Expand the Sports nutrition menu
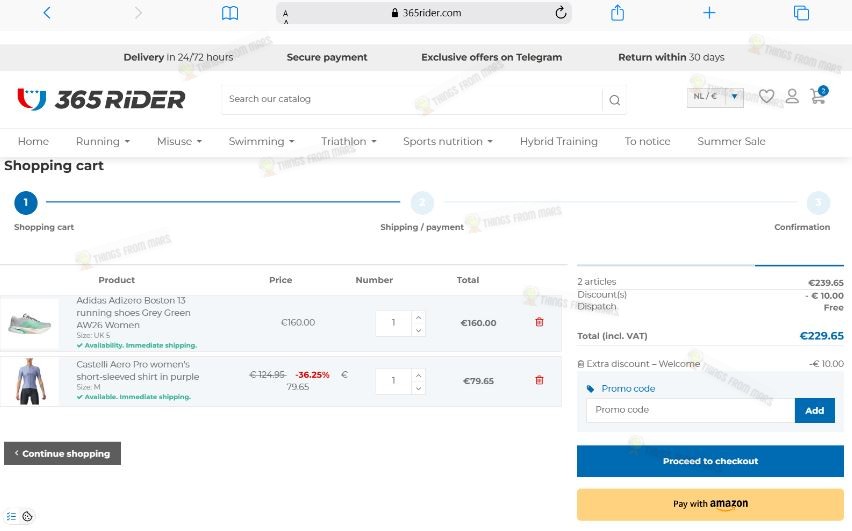The width and height of the screenshot is (852, 531). coord(448,141)
